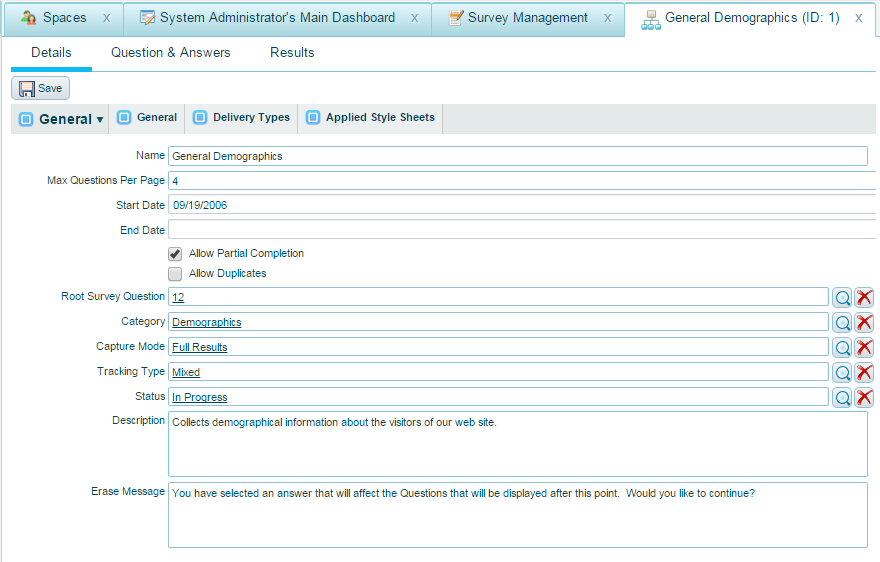880x562 pixels.
Task: Open the Demographics category link
Action: point(207,322)
